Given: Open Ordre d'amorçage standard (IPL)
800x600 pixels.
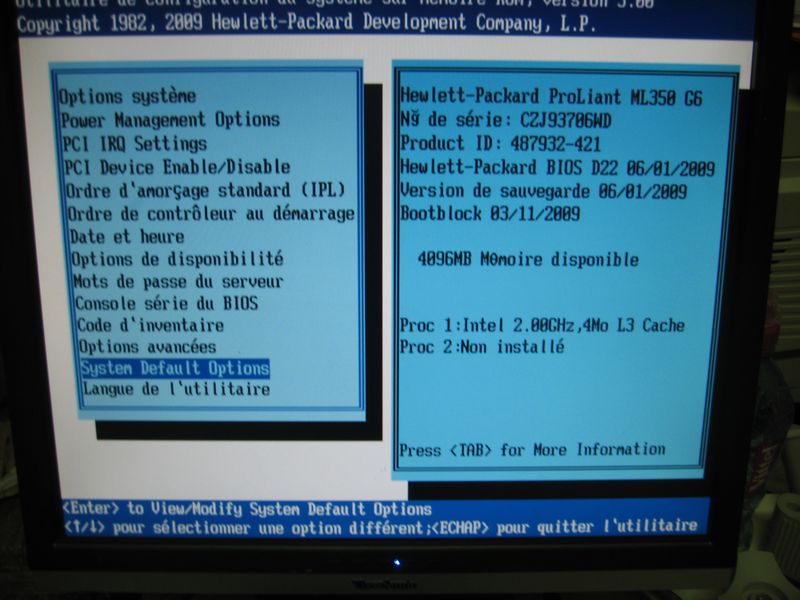Looking at the screenshot, I should coord(206,190).
